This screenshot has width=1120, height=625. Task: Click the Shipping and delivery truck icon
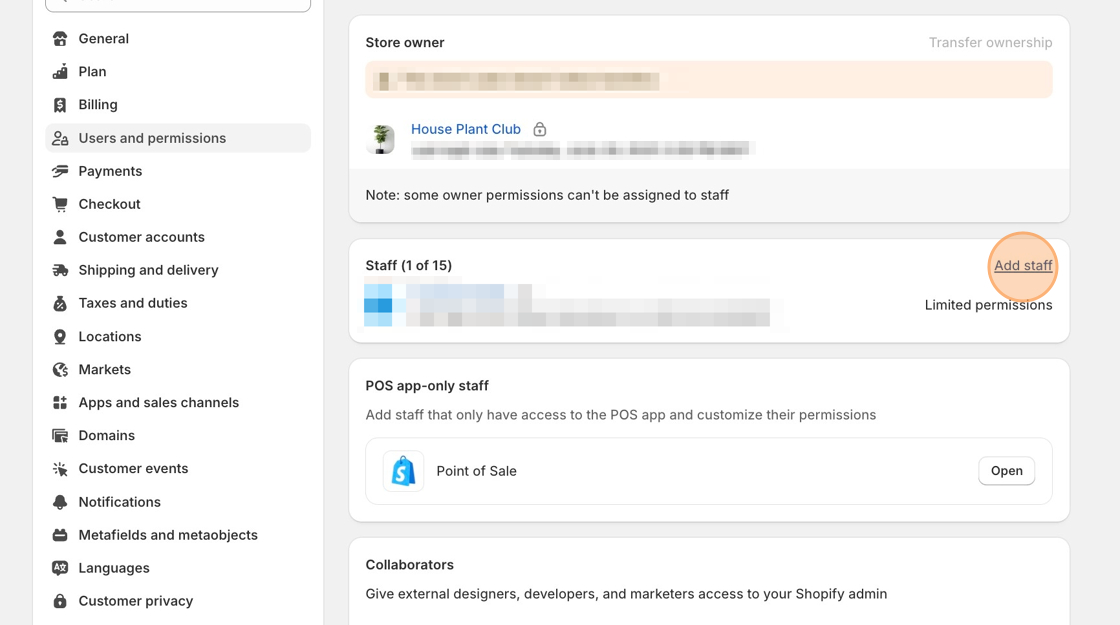tap(60, 270)
